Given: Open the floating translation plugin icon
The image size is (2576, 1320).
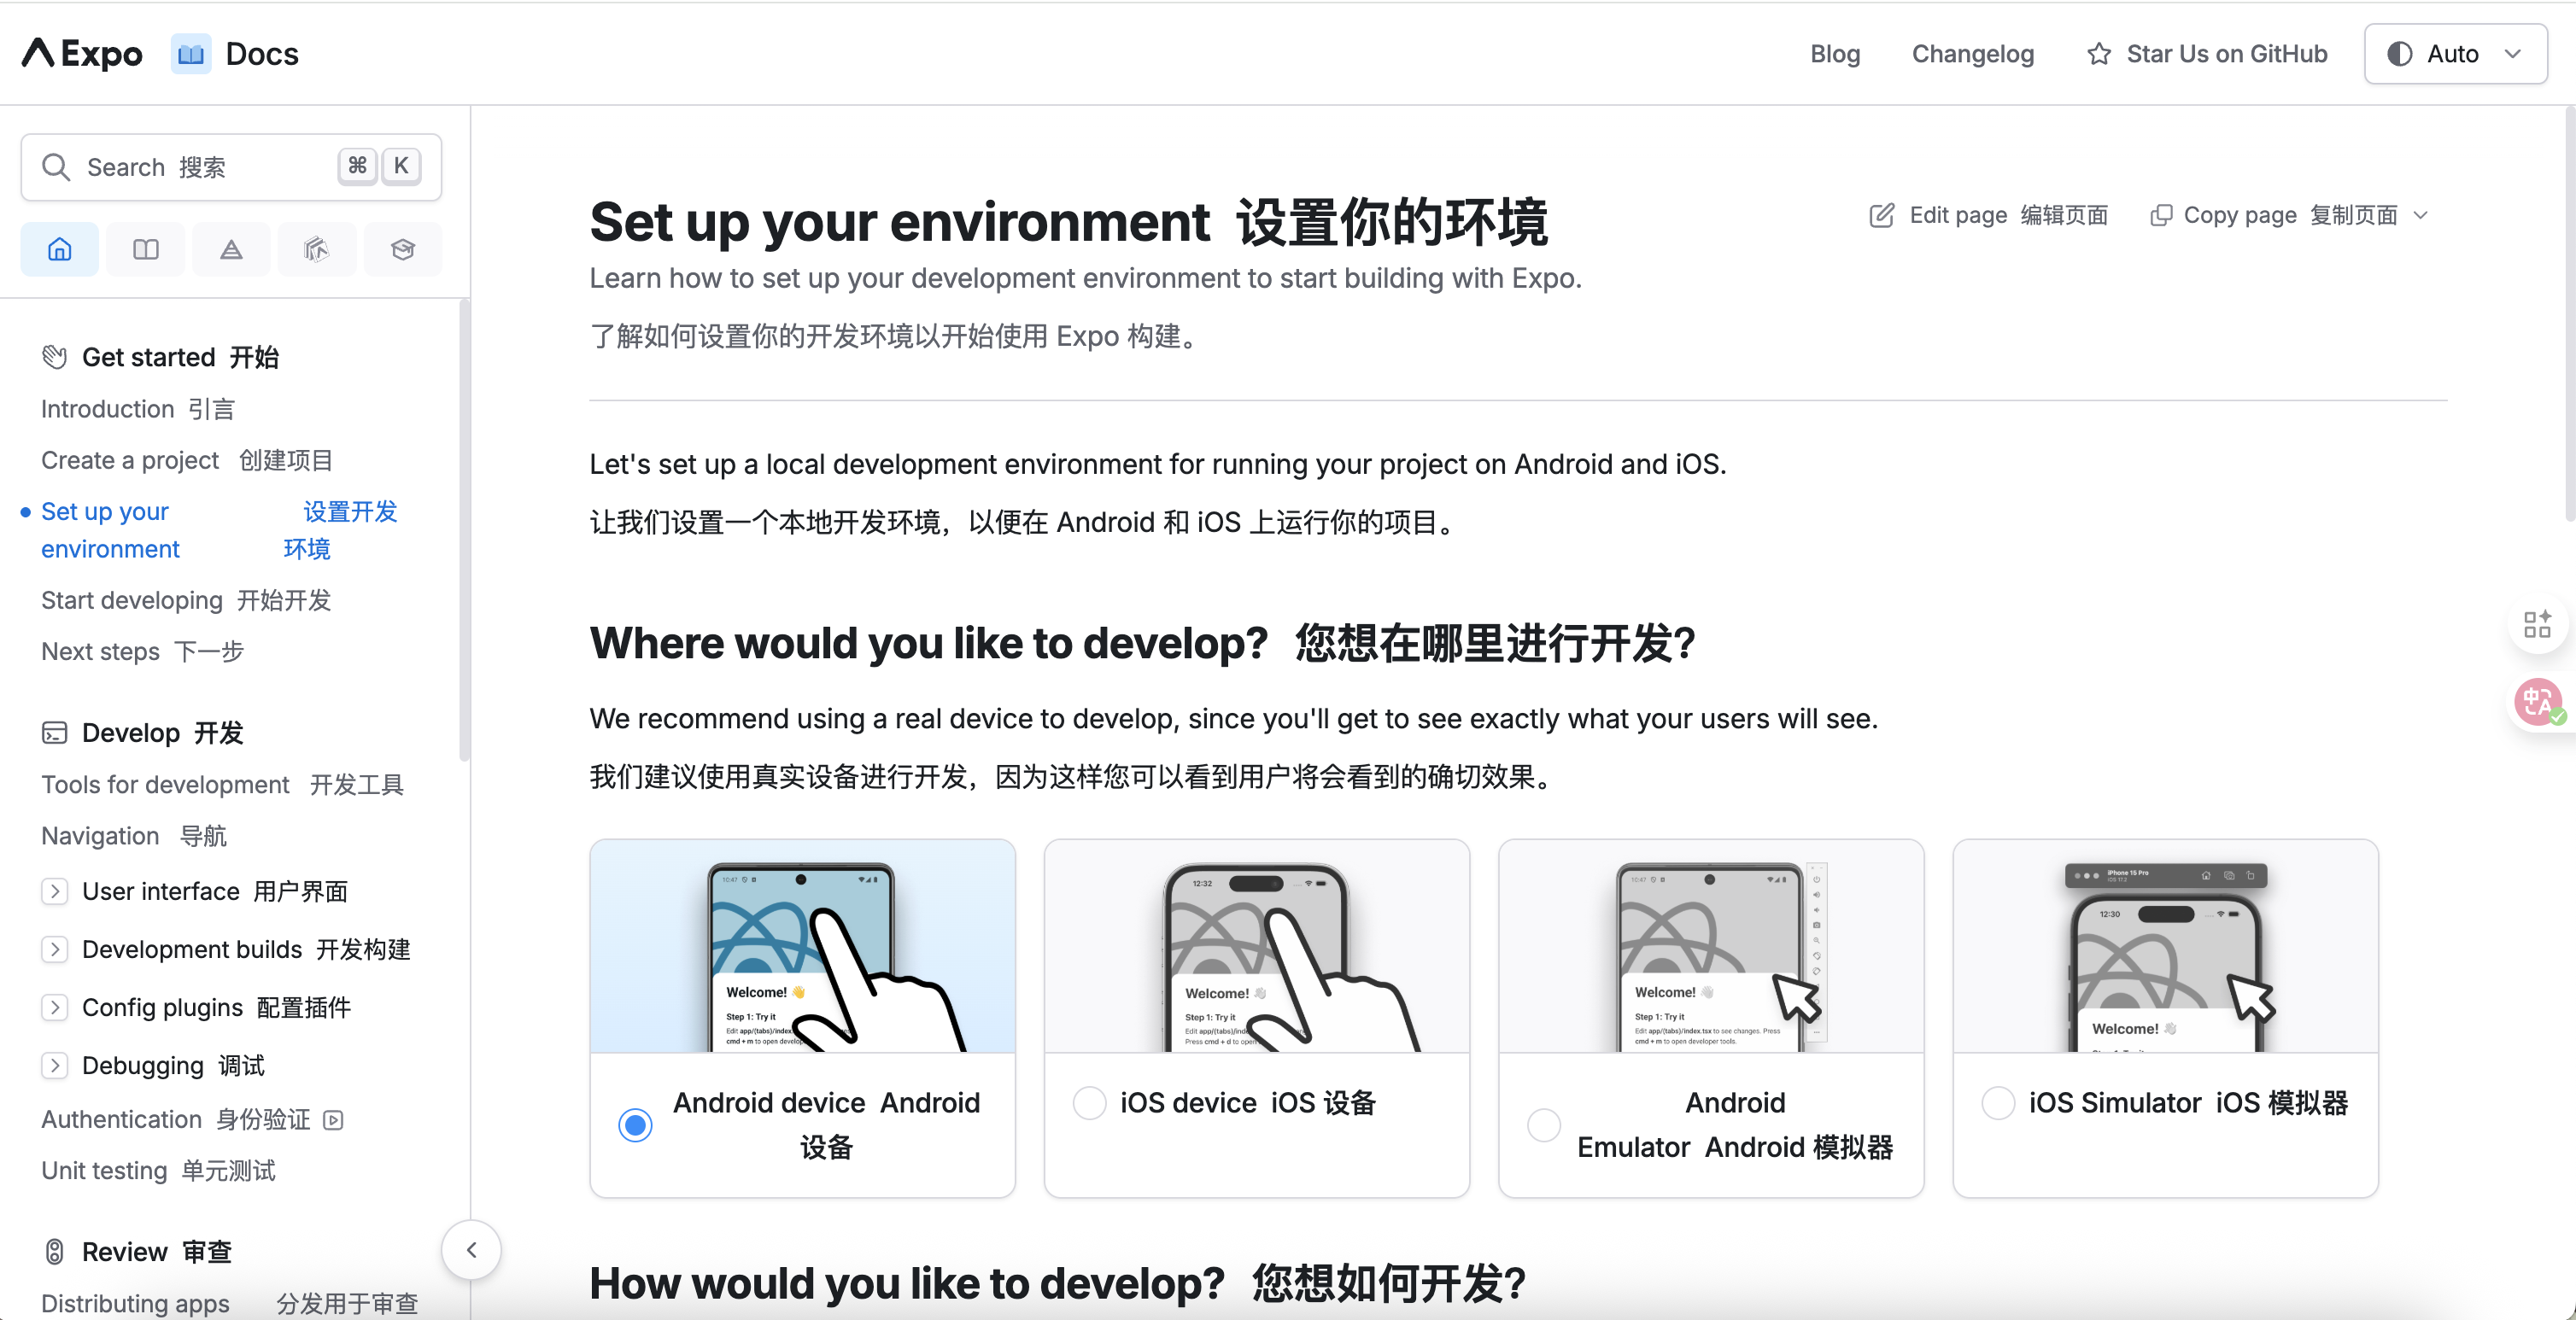Looking at the screenshot, I should (2537, 702).
